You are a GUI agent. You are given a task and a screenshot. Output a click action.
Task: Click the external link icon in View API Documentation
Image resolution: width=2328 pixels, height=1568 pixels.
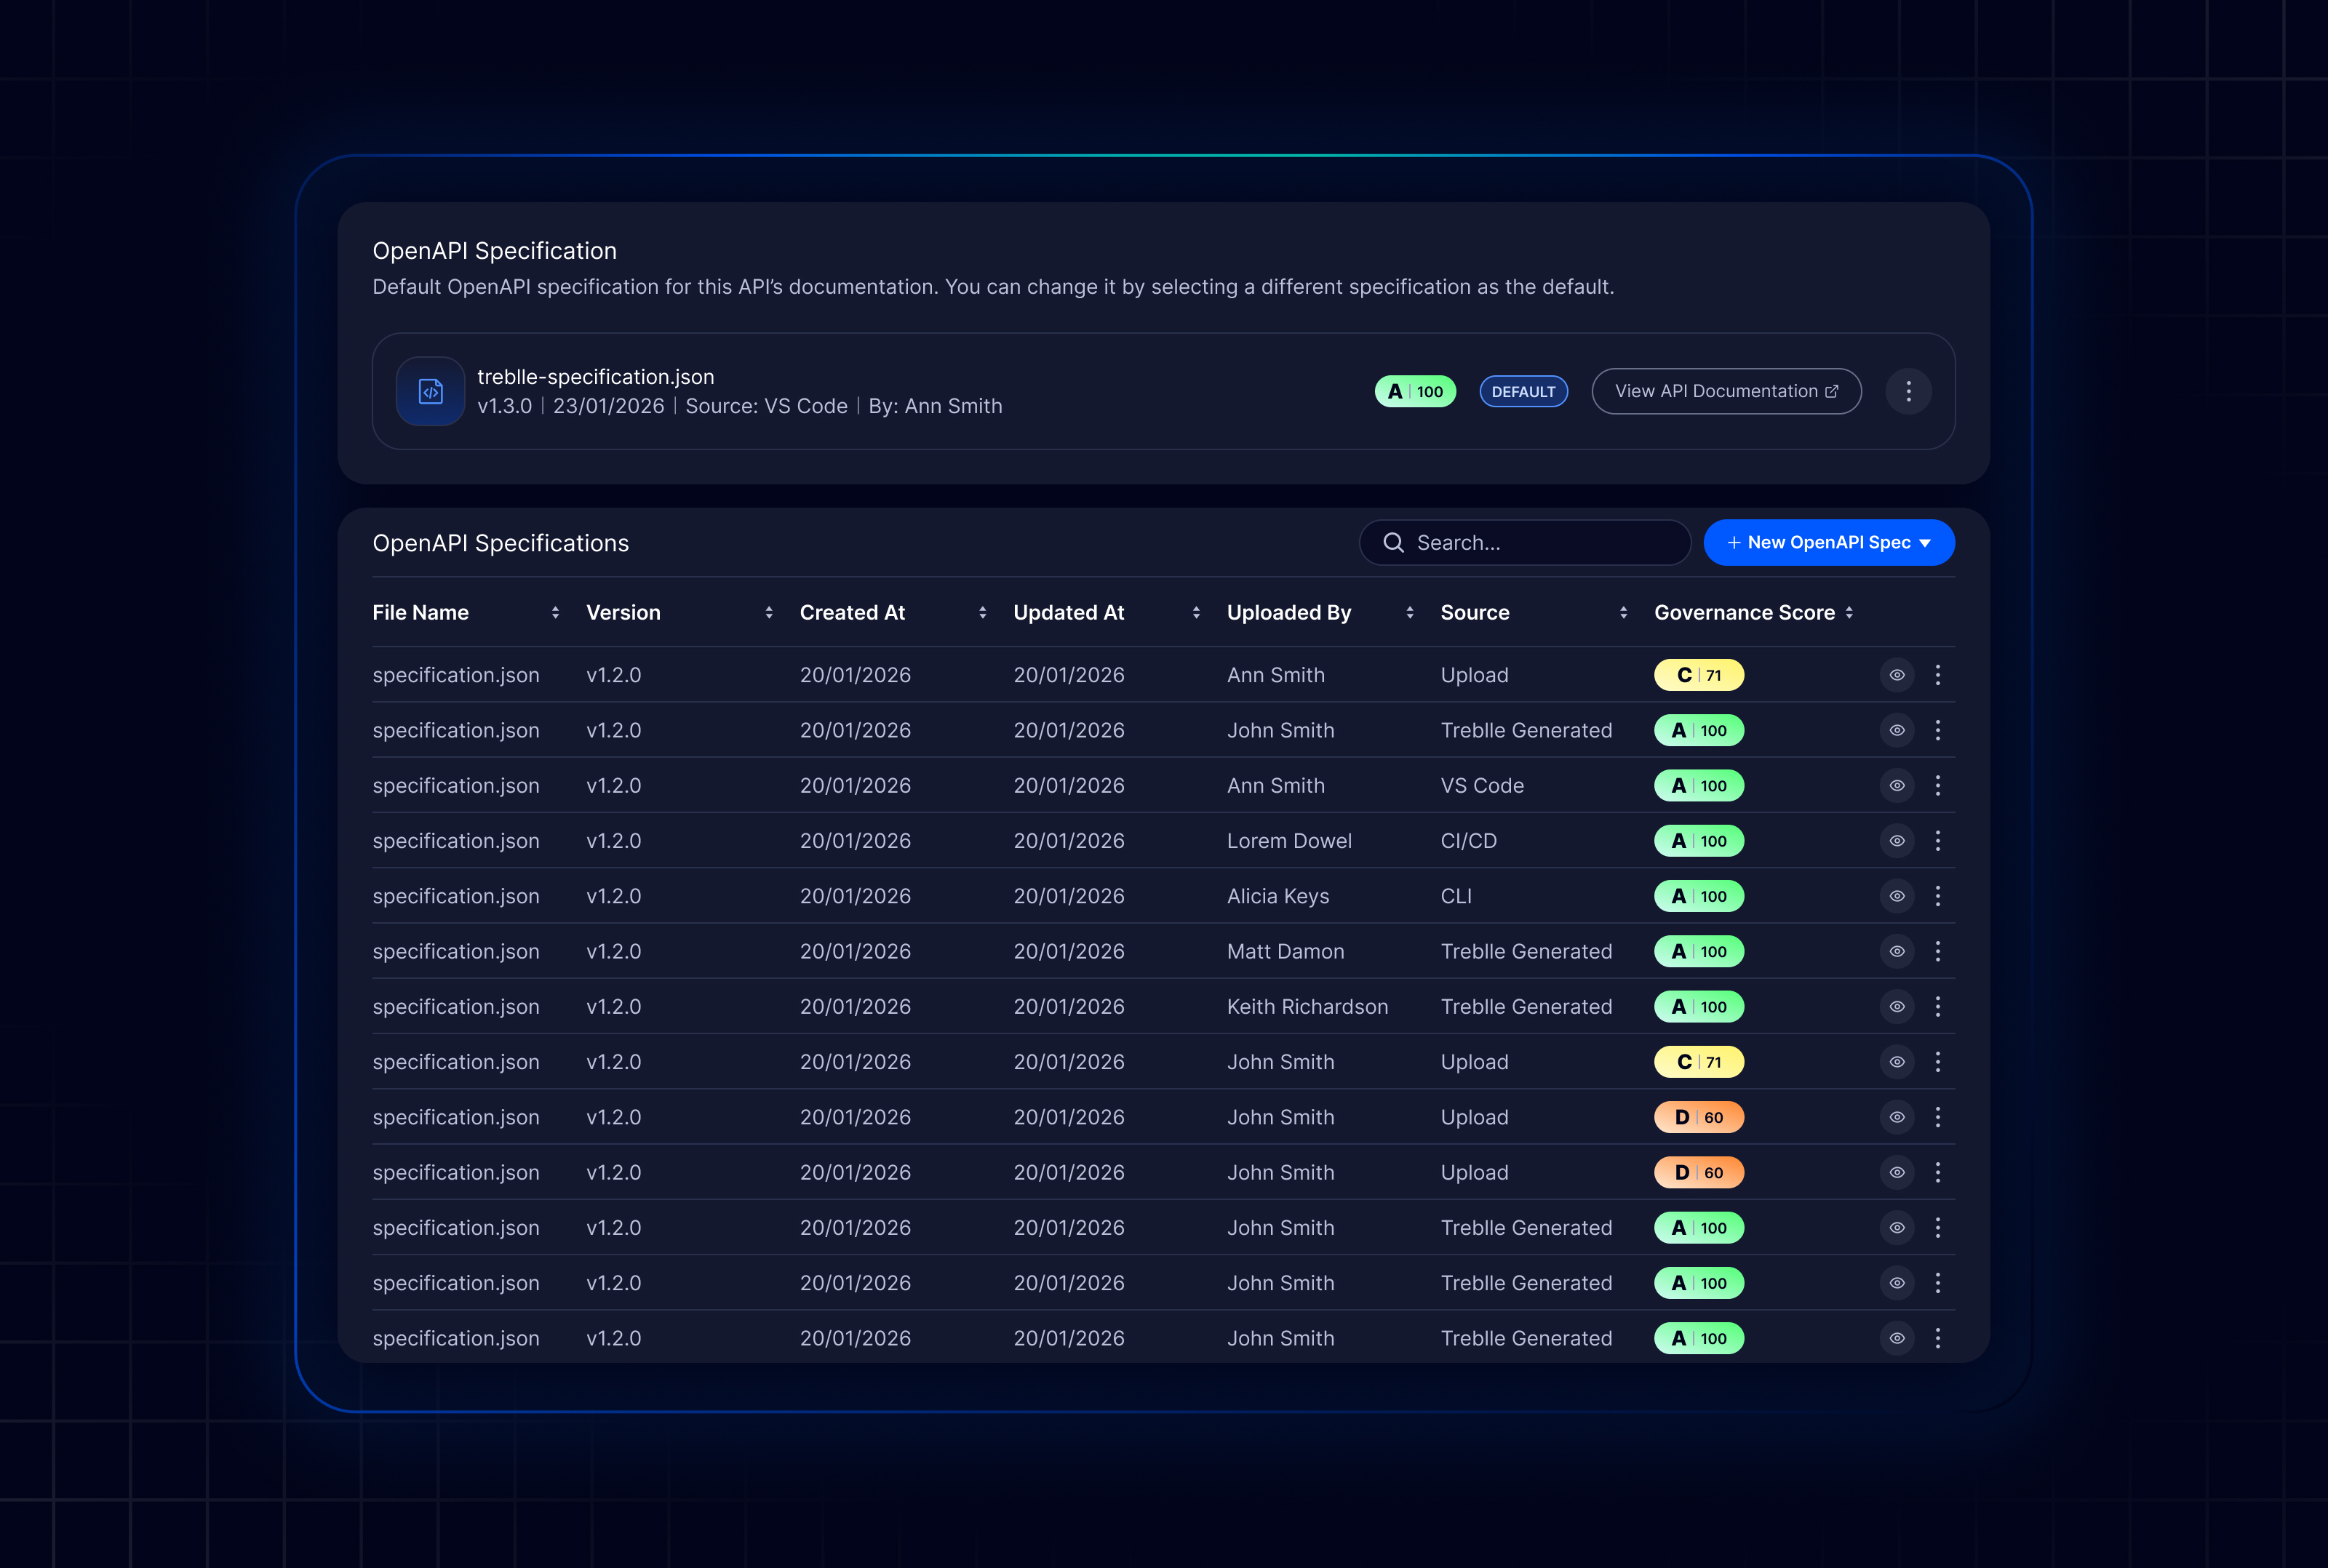pos(1831,391)
